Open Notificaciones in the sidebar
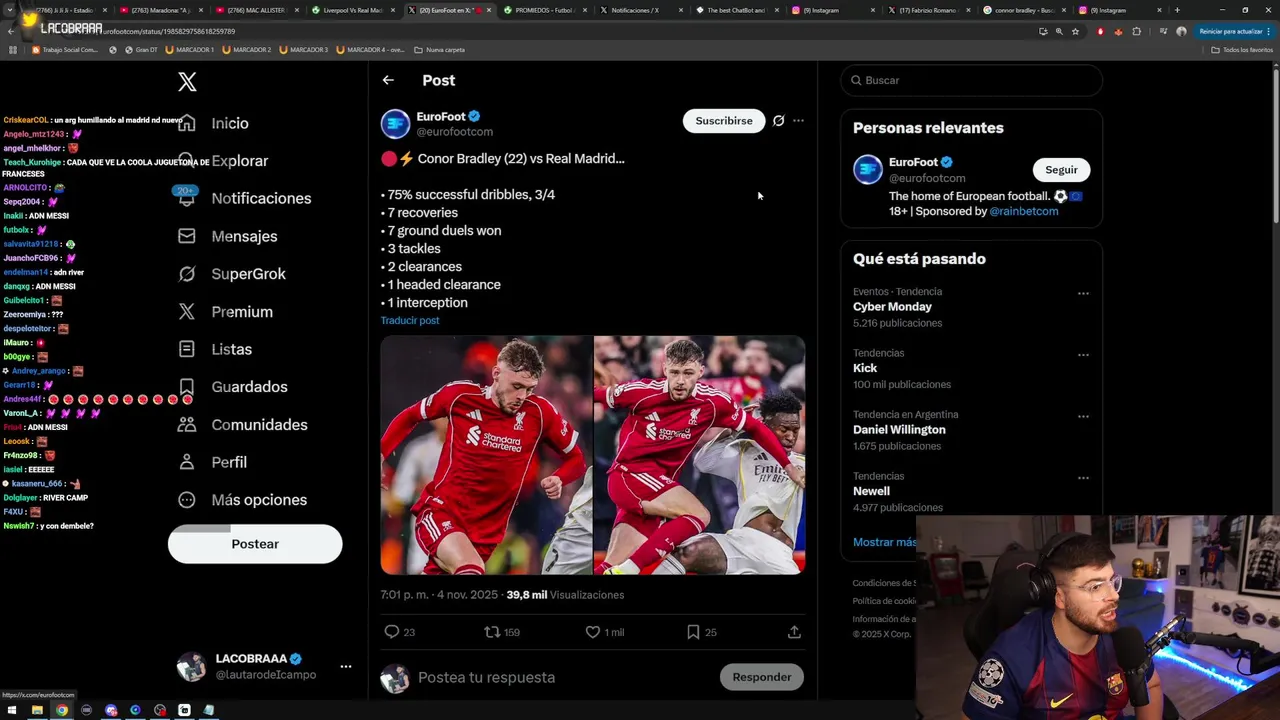The image size is (1280, 720). 261,198
